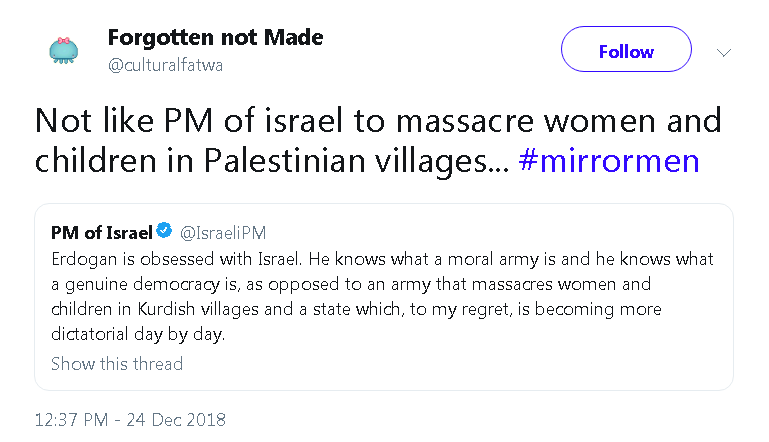Open the #mirrormen hashtag

pyautogui.click(x=609, y=160)
